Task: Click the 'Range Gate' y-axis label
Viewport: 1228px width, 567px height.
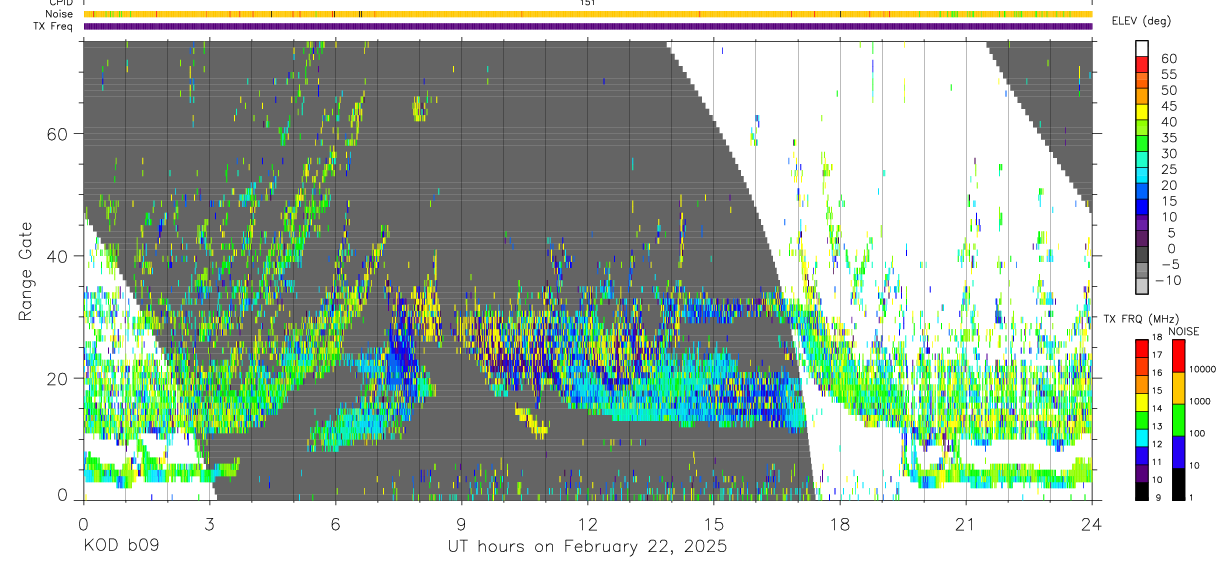Action: (27, 272)
